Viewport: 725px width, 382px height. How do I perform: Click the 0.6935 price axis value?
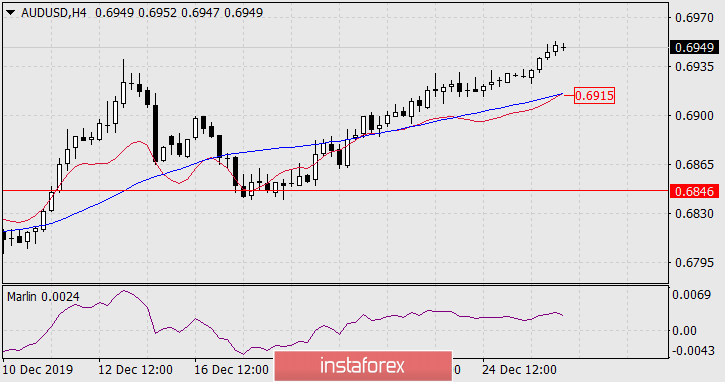(x=694, y=67)
